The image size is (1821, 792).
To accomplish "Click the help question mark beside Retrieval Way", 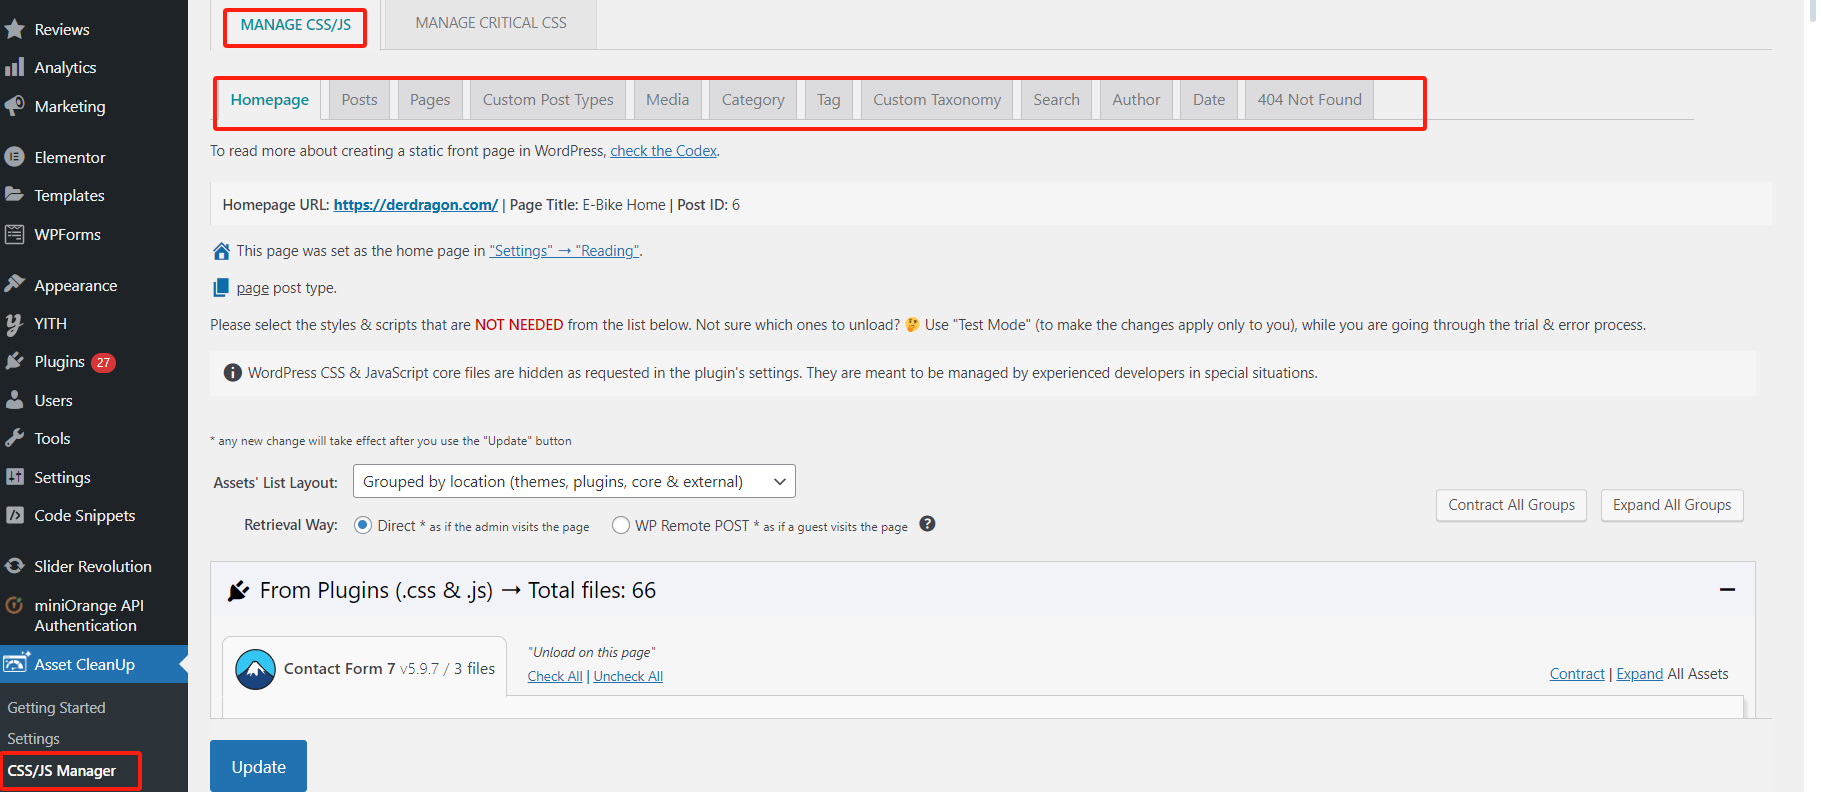I will pyautogui.click(x=927, y=524).
